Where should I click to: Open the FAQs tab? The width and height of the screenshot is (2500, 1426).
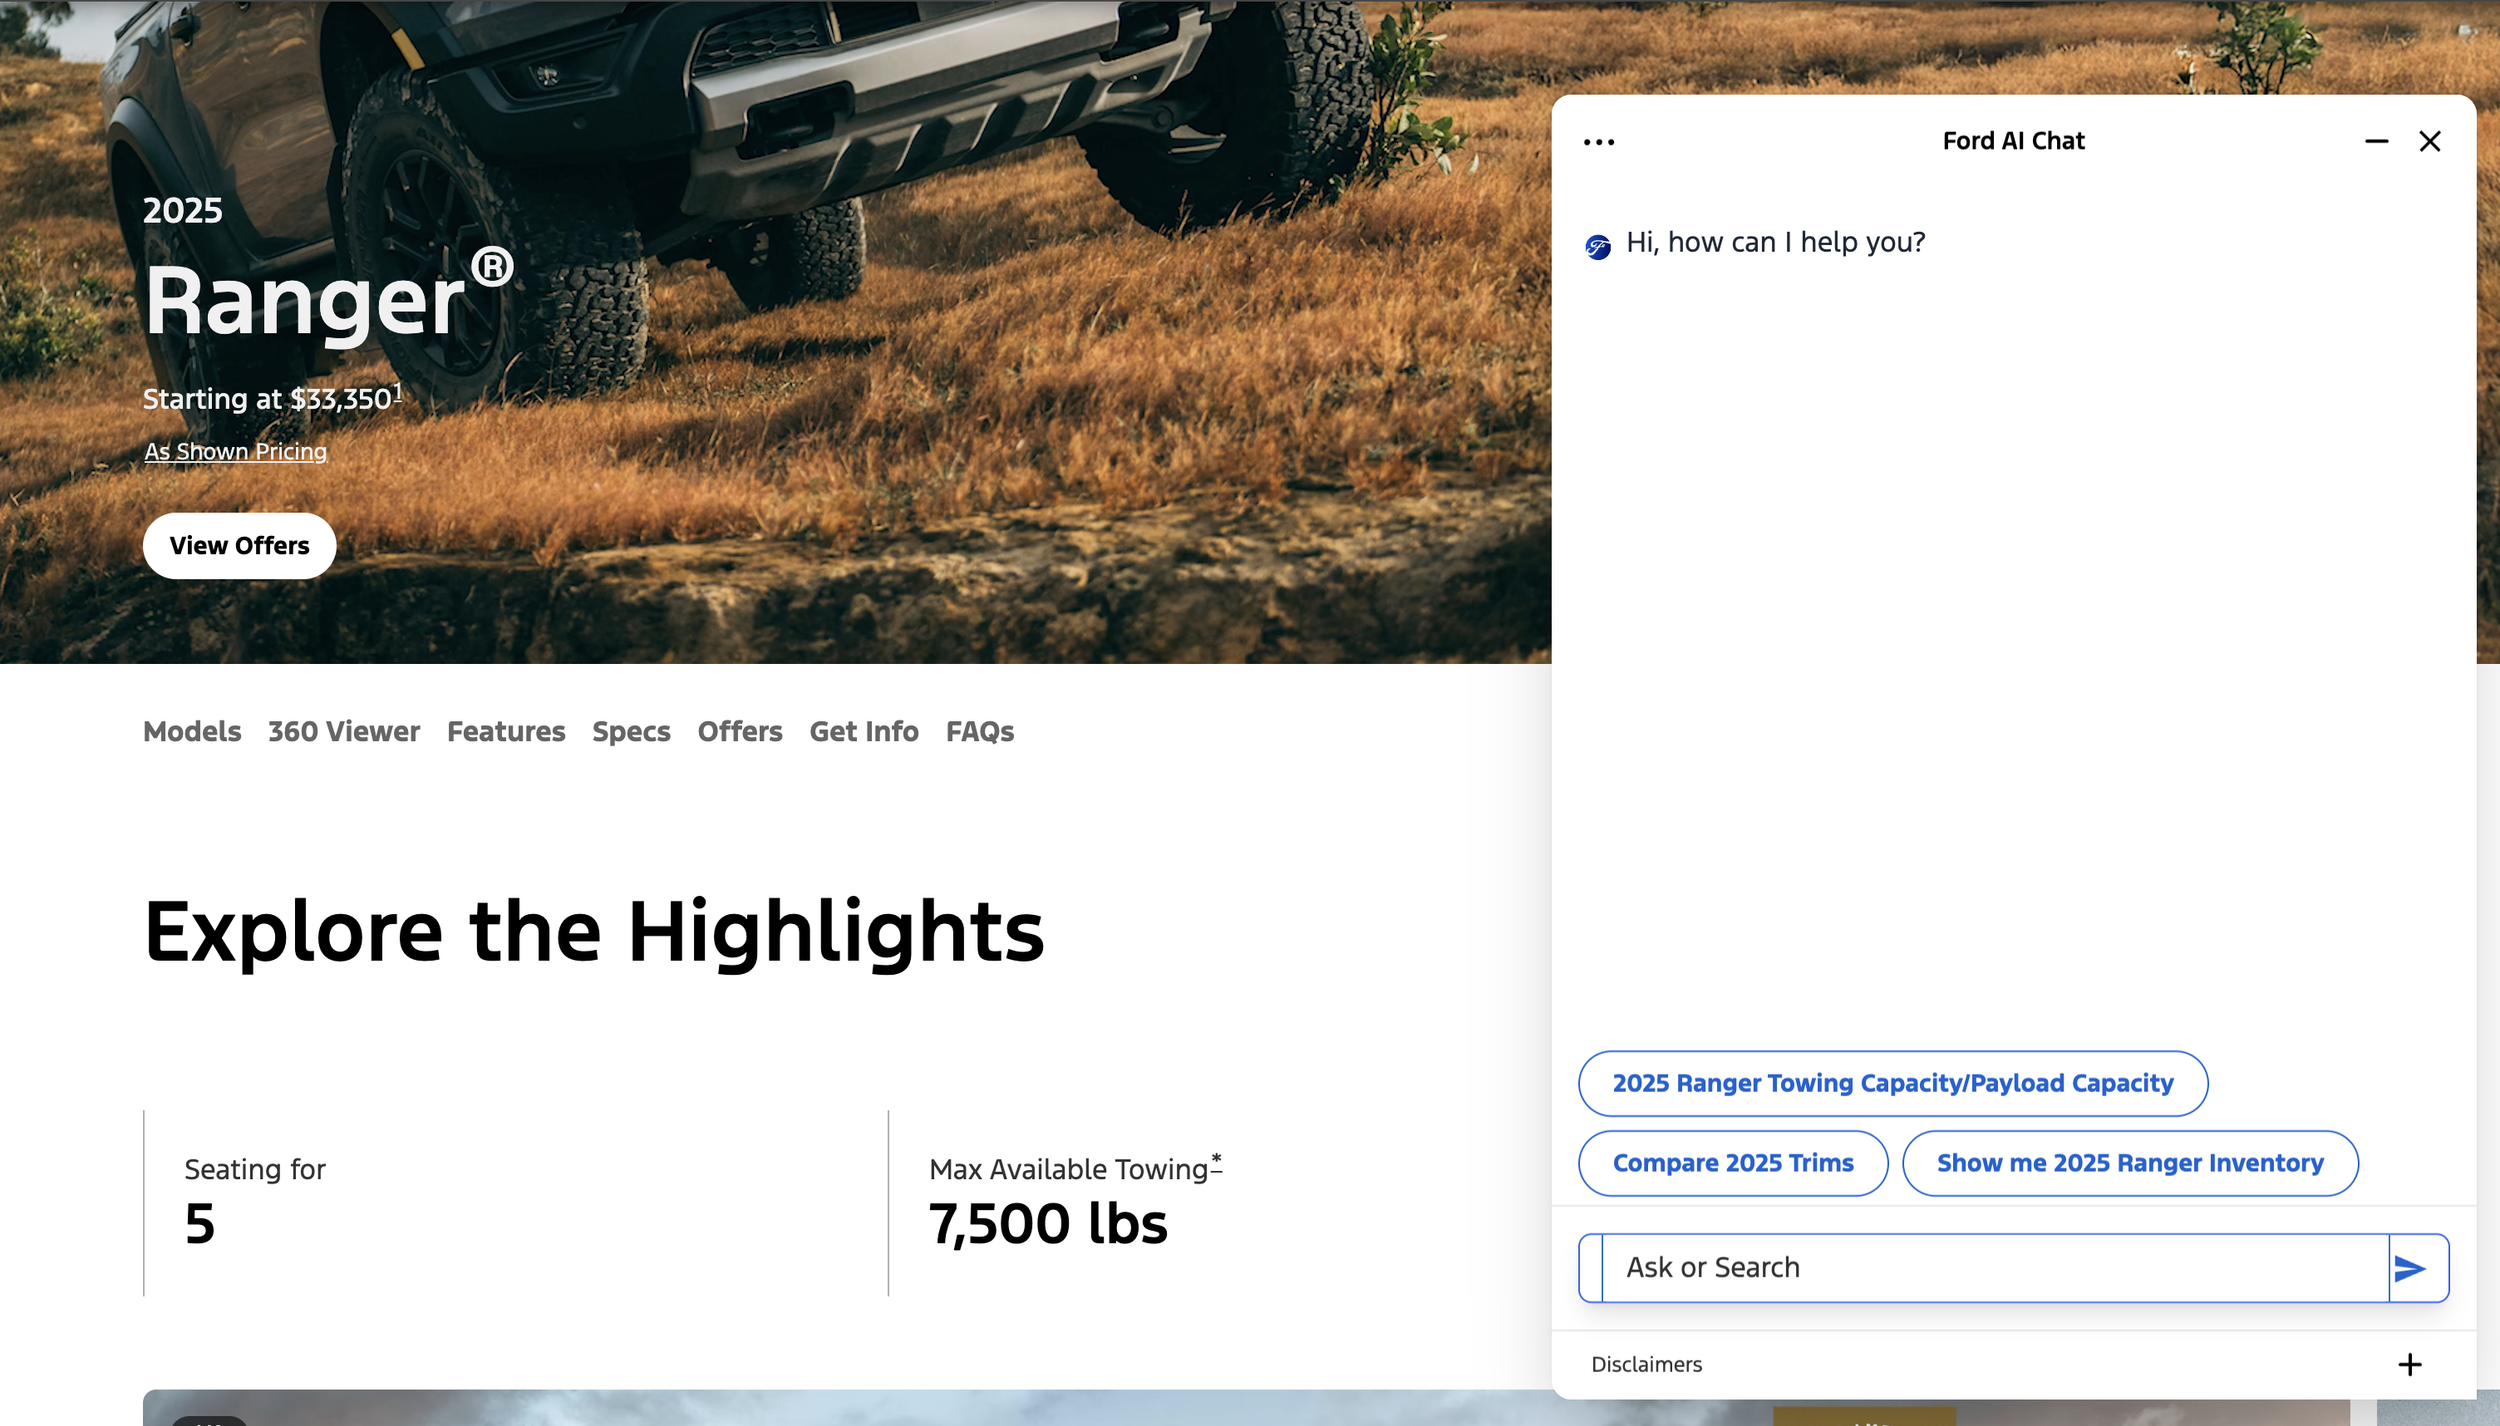point(979,732)
